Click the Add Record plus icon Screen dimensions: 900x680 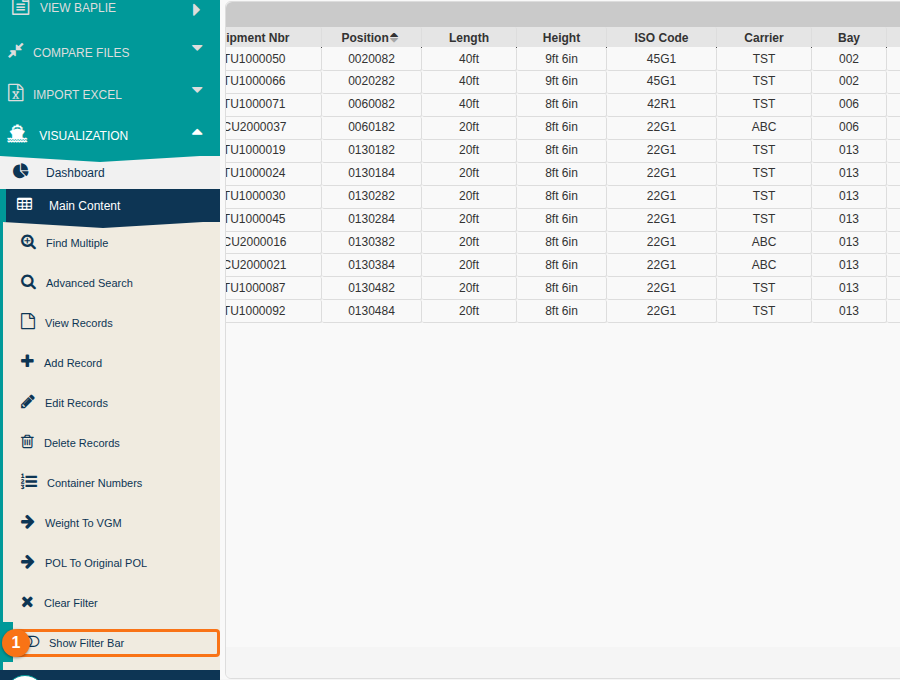(x=27, y=361)
